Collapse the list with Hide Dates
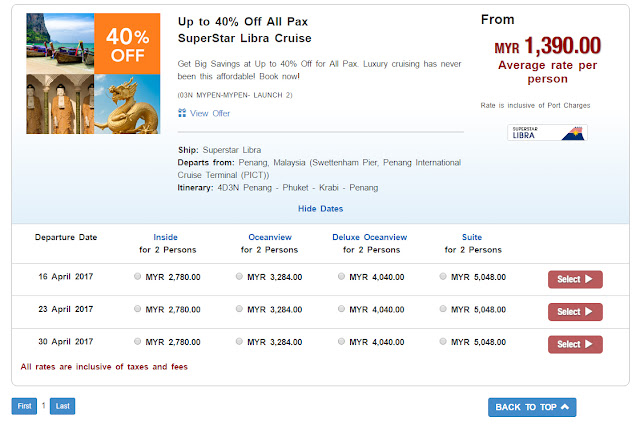The width and height of the screenshot is (640, 425). tap(320, 209)
